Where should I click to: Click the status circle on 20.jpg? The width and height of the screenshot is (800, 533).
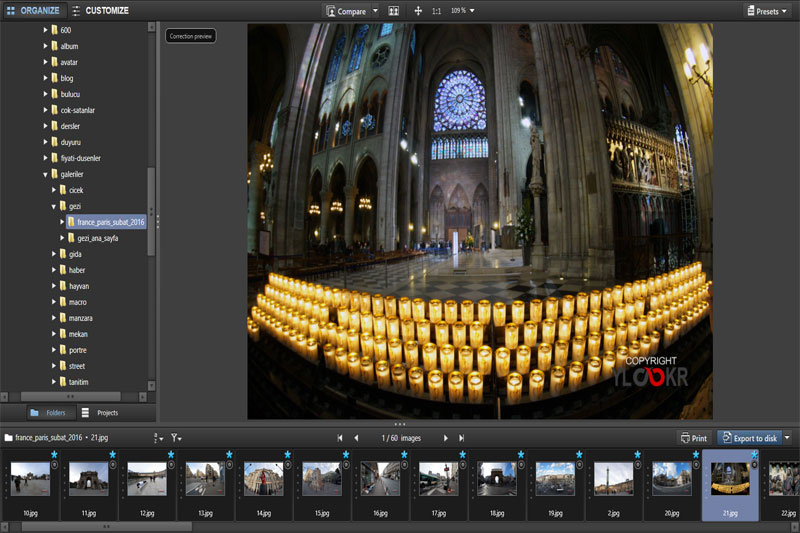point(695,465)
